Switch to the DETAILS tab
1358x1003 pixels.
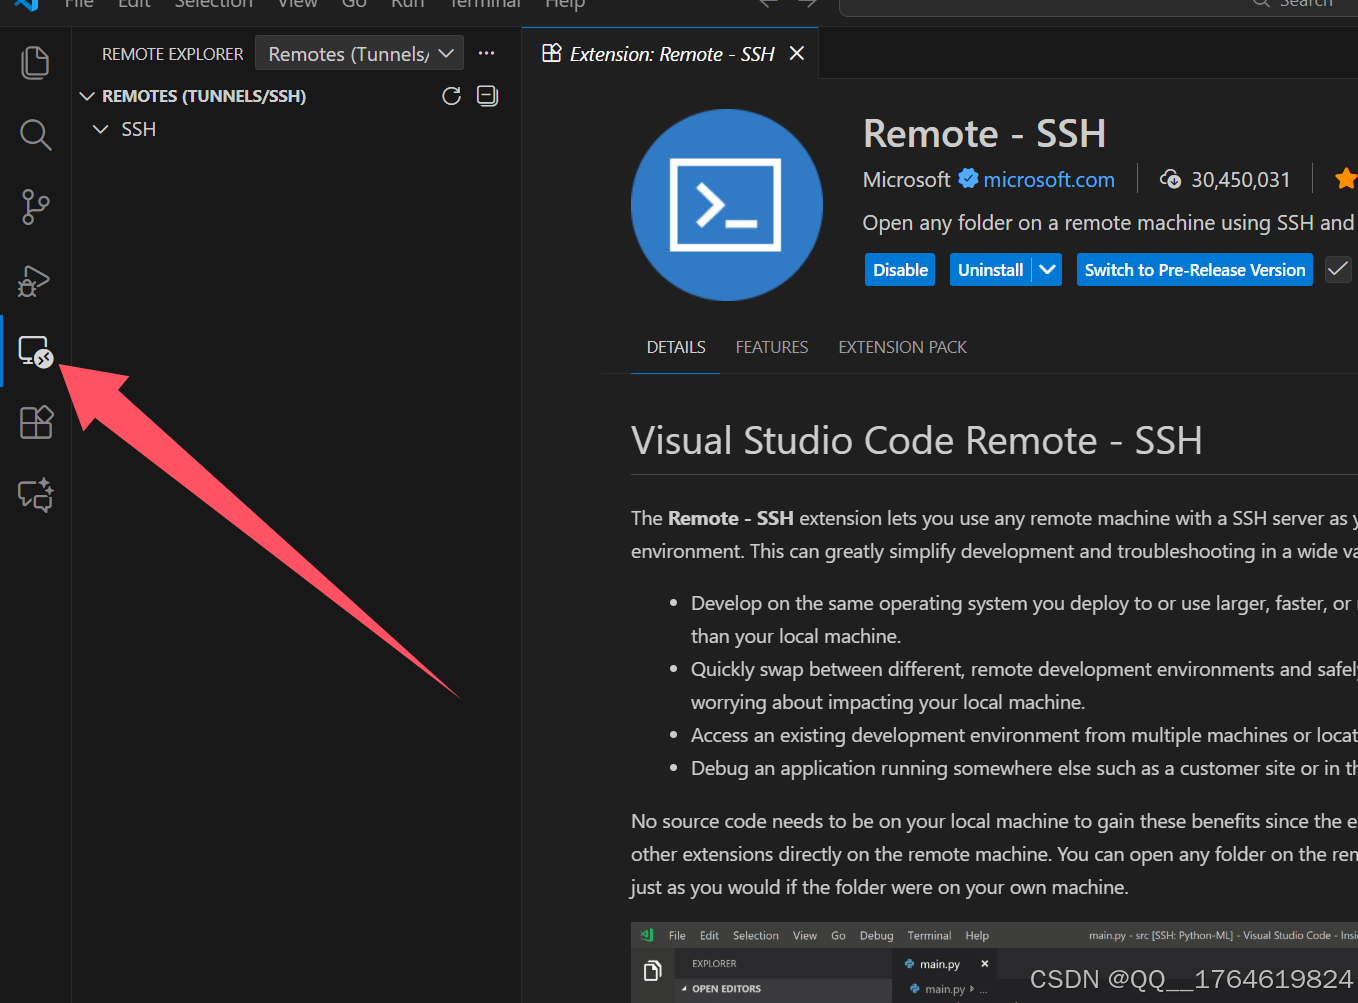click(x=676, y=347)
